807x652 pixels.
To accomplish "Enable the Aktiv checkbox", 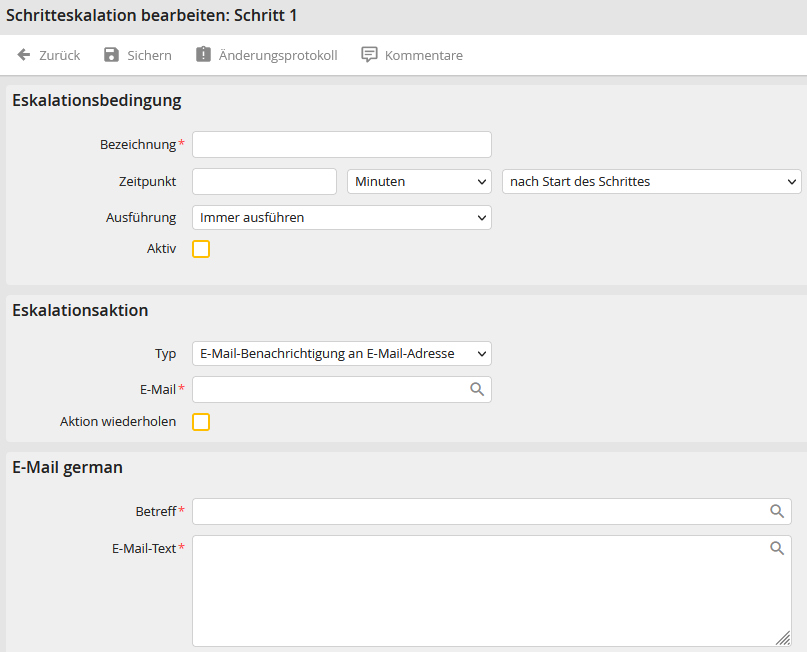I will click(201, 249).
